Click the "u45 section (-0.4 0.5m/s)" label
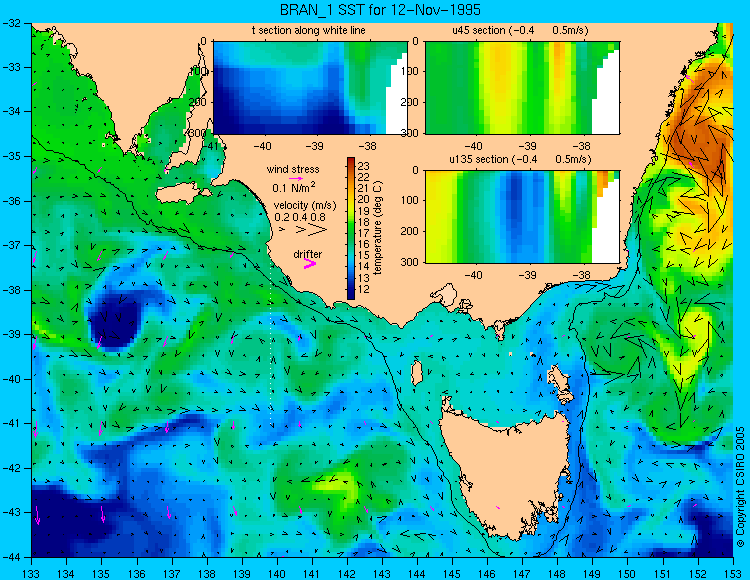The height and width of the screenshot is (580, 750). pos(520,31)
